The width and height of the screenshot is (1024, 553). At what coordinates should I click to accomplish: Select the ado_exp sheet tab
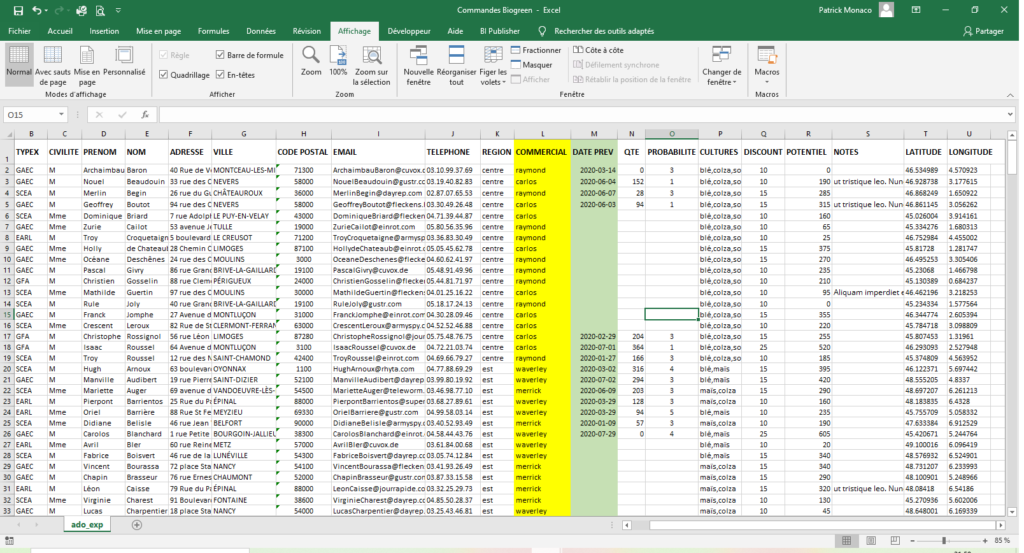pos(87,525)
